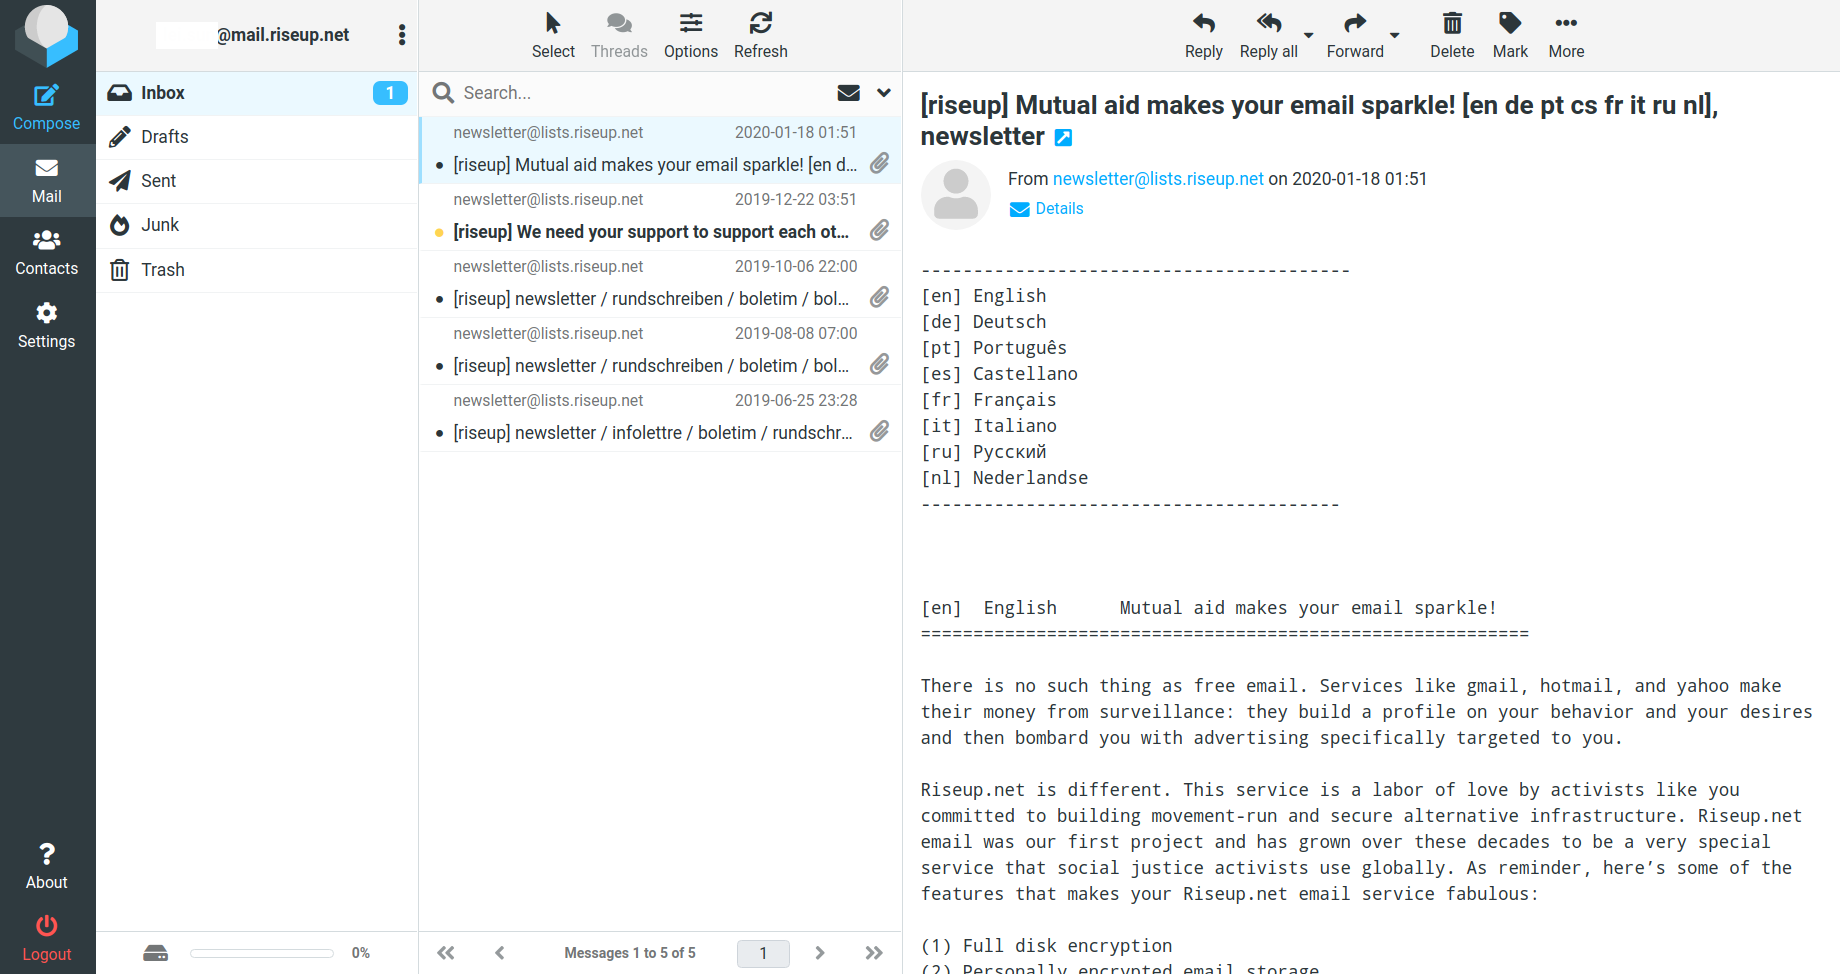This screenshot has height=974, width=1840.
Task: Open the Mark menu
Action: click(x=1510, y=35)
